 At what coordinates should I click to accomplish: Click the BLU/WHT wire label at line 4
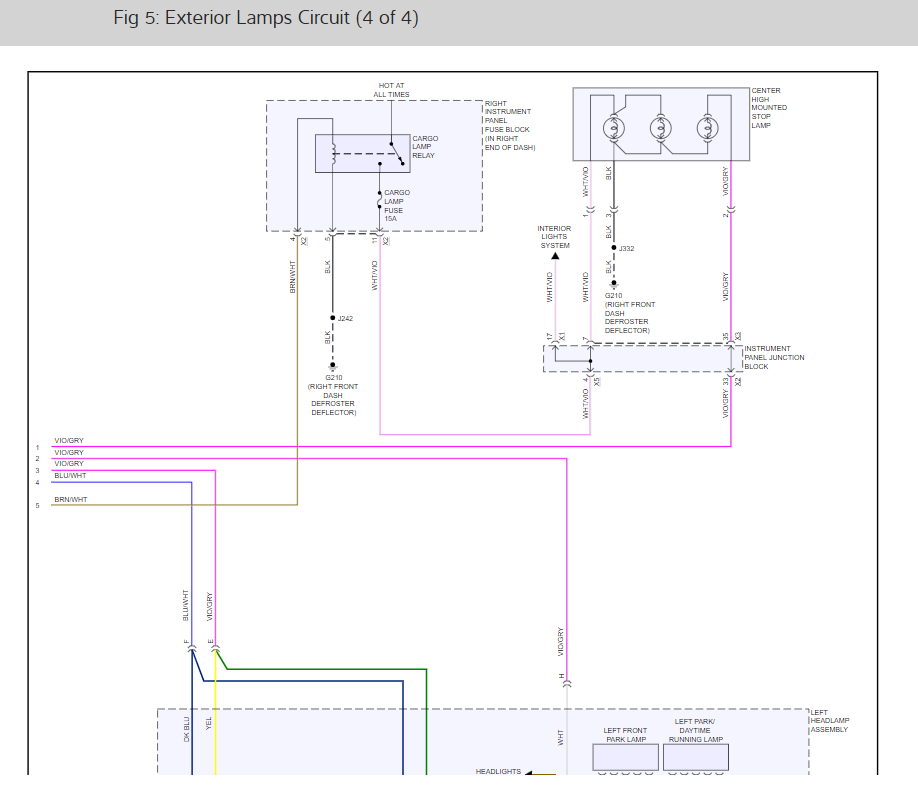point(70,476)
